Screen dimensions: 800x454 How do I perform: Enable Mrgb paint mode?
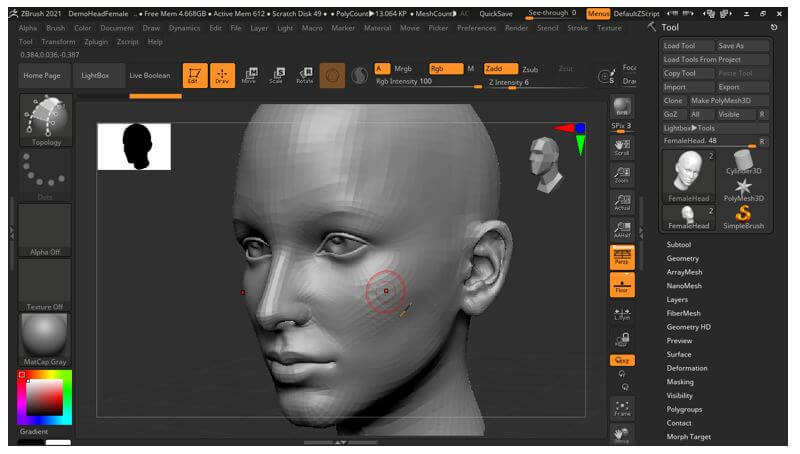coord(403,68)
